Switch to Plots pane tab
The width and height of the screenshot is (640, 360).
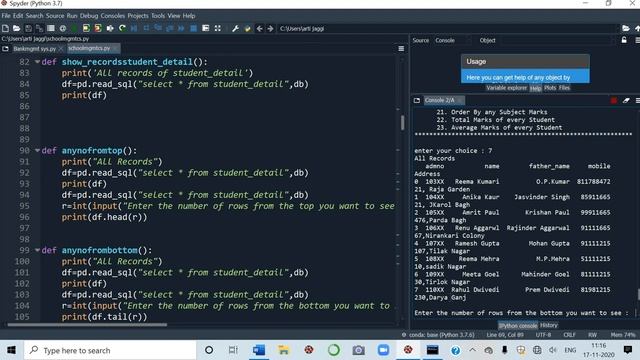tap(550, 88)
